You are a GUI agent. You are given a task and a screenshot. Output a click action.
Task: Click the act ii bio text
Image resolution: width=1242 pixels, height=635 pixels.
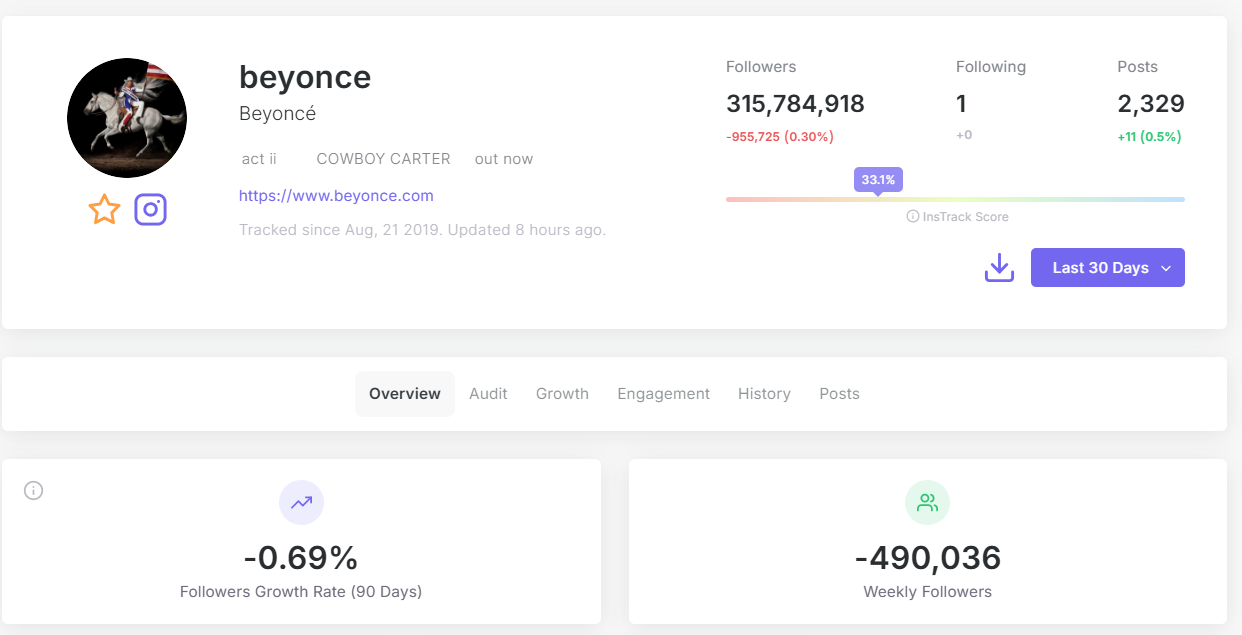[259, 159]
